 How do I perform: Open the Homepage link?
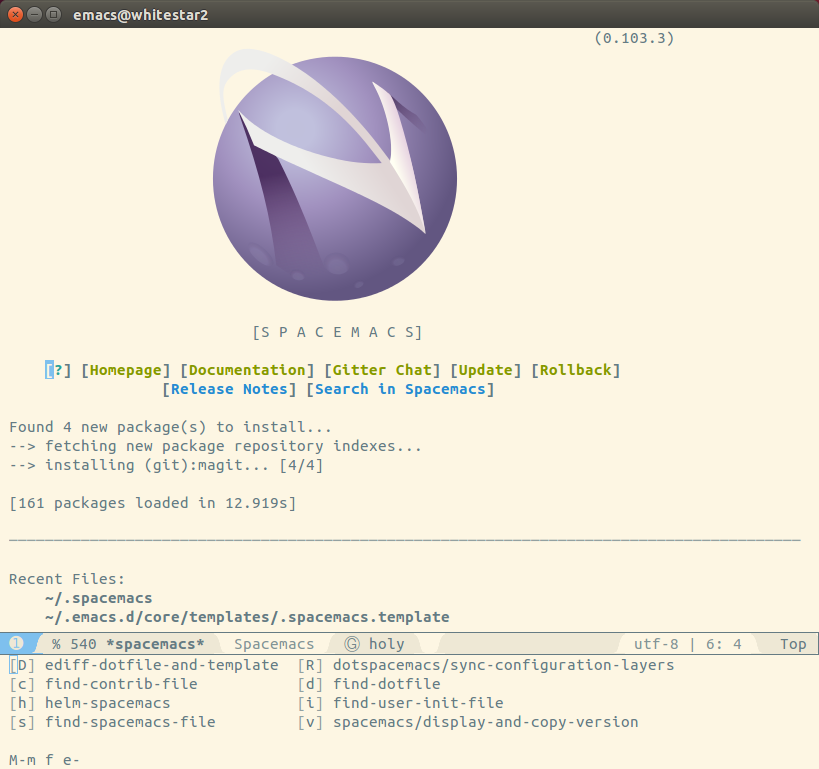[x=126, y=370]
